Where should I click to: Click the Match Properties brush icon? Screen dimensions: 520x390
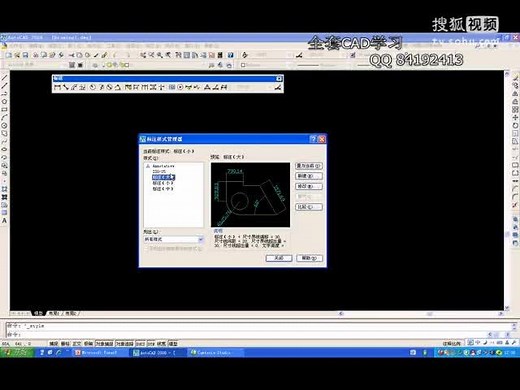pos(104,55)
